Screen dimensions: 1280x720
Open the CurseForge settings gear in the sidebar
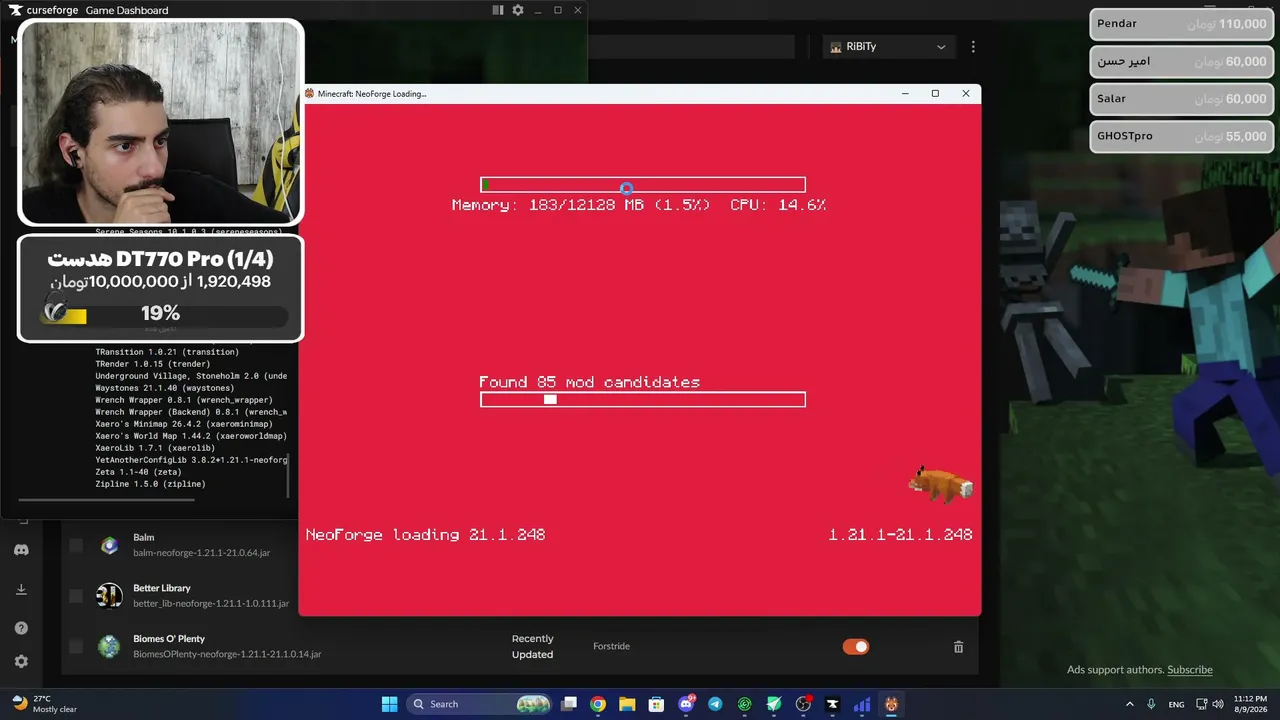point(21,662)
